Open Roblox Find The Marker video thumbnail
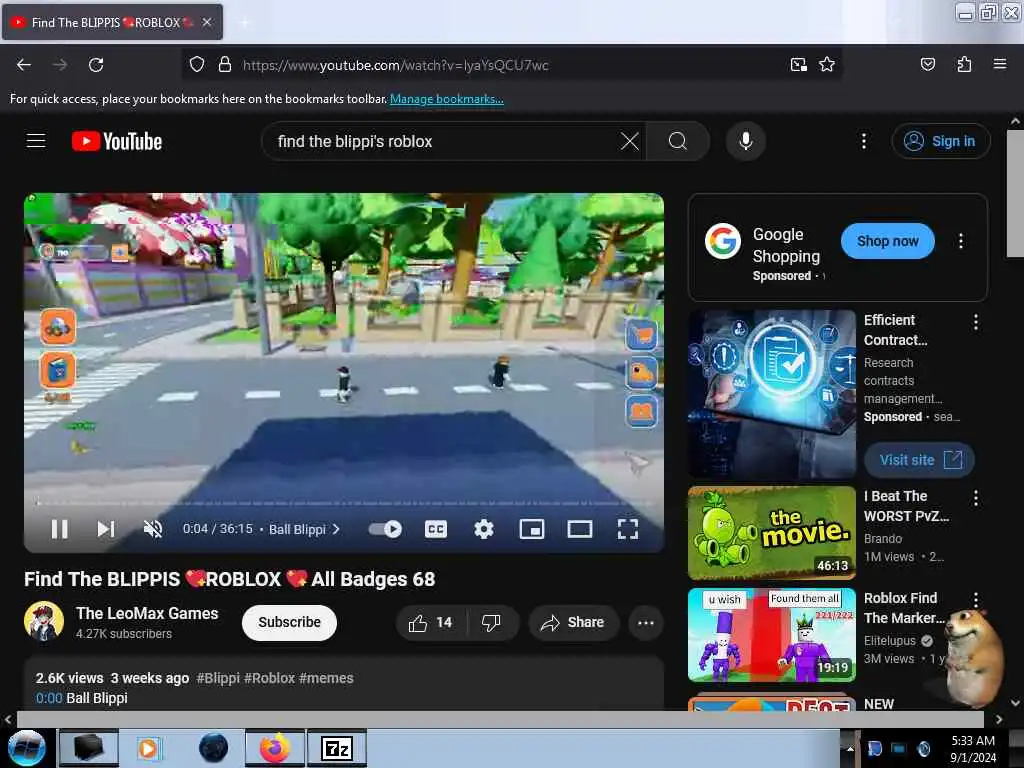 click(x=772, y=635)
